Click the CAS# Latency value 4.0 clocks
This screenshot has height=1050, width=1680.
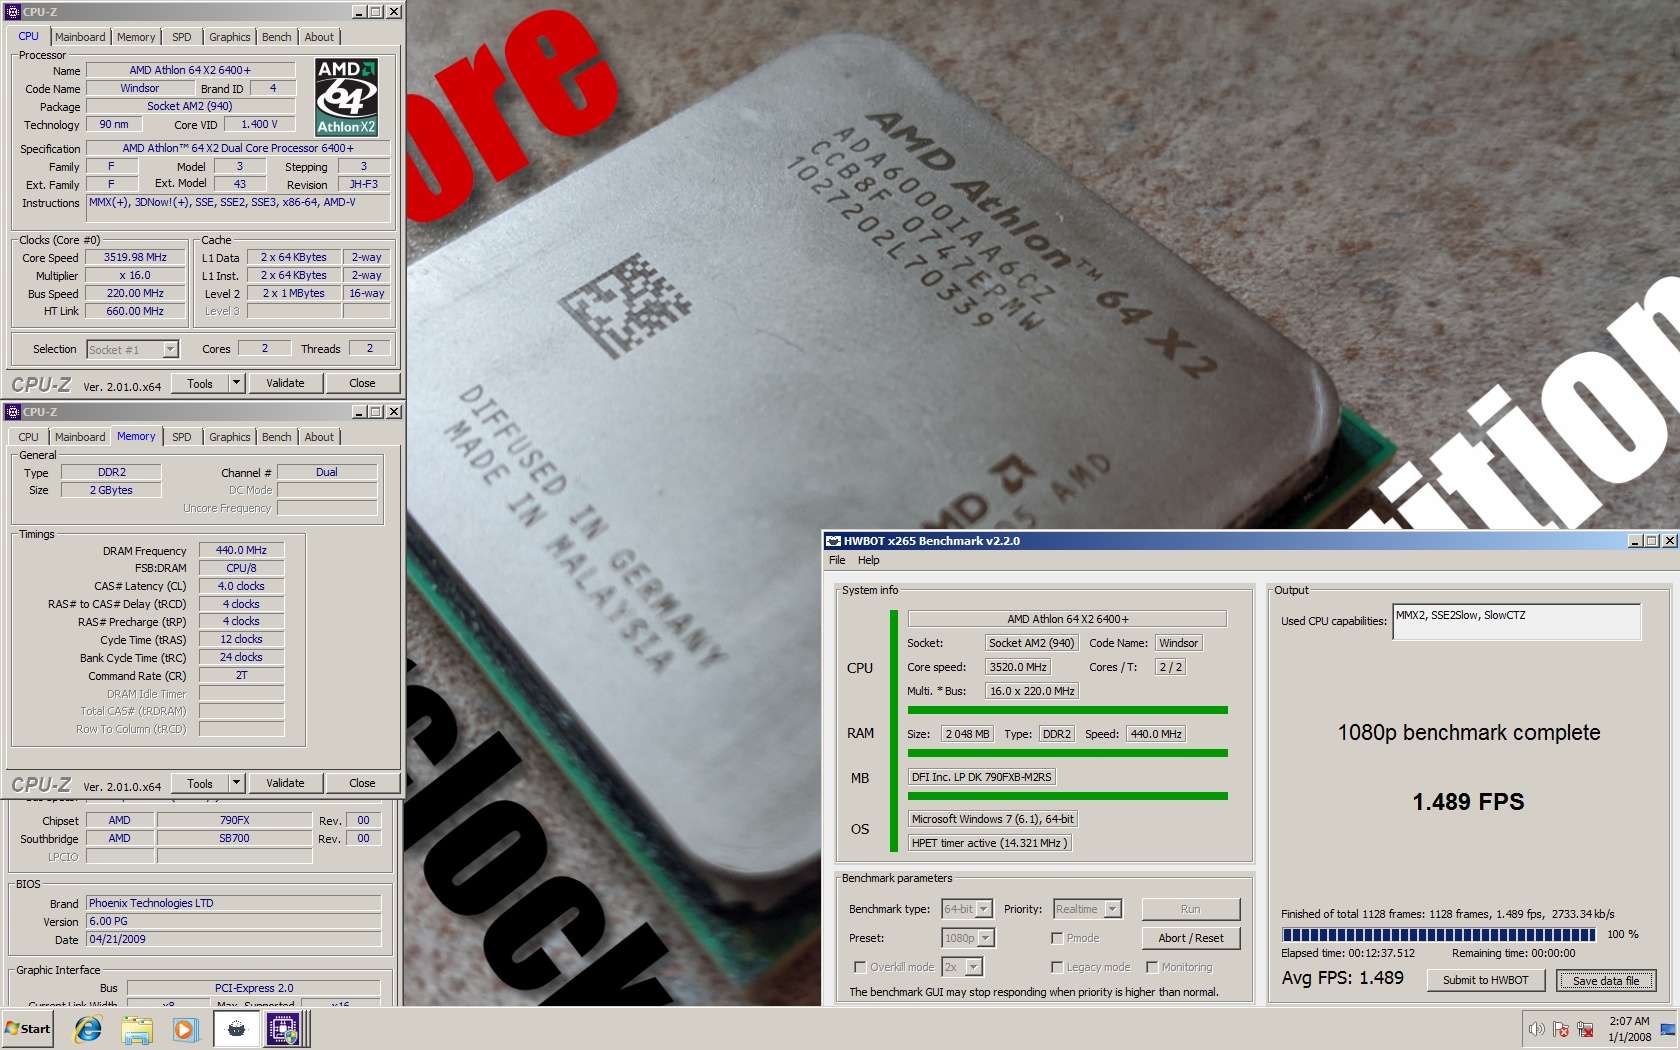click(x=241, y=586)
